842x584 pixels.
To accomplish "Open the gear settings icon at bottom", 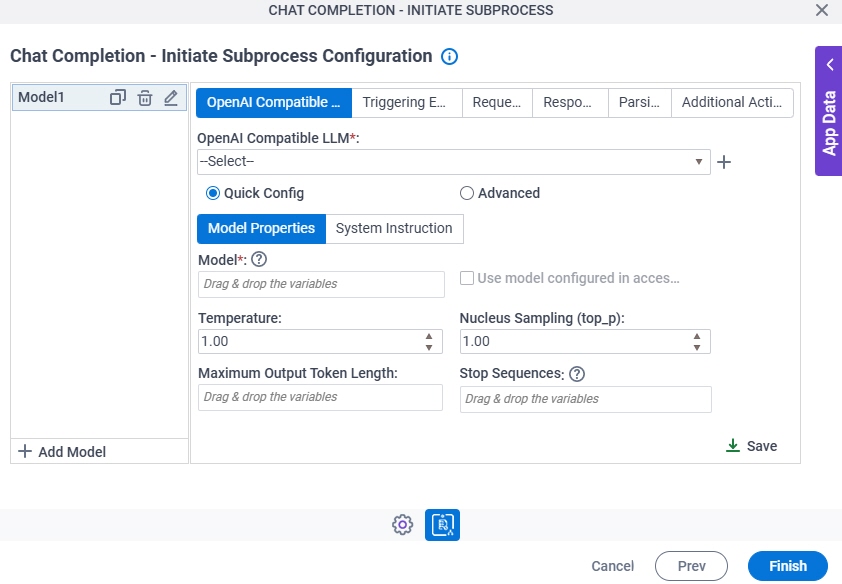I will point(402,524).
